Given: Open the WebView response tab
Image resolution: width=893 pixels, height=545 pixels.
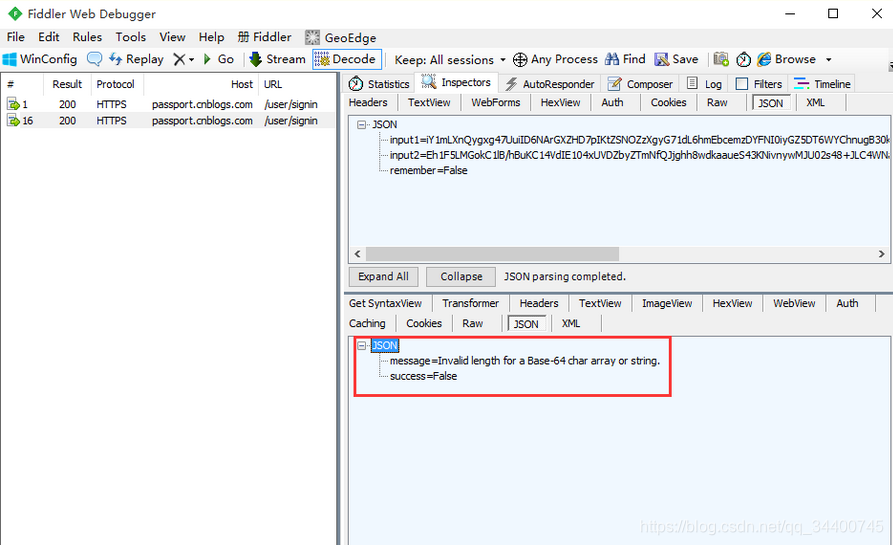Looking at the screenshot, I should (794, 304).
